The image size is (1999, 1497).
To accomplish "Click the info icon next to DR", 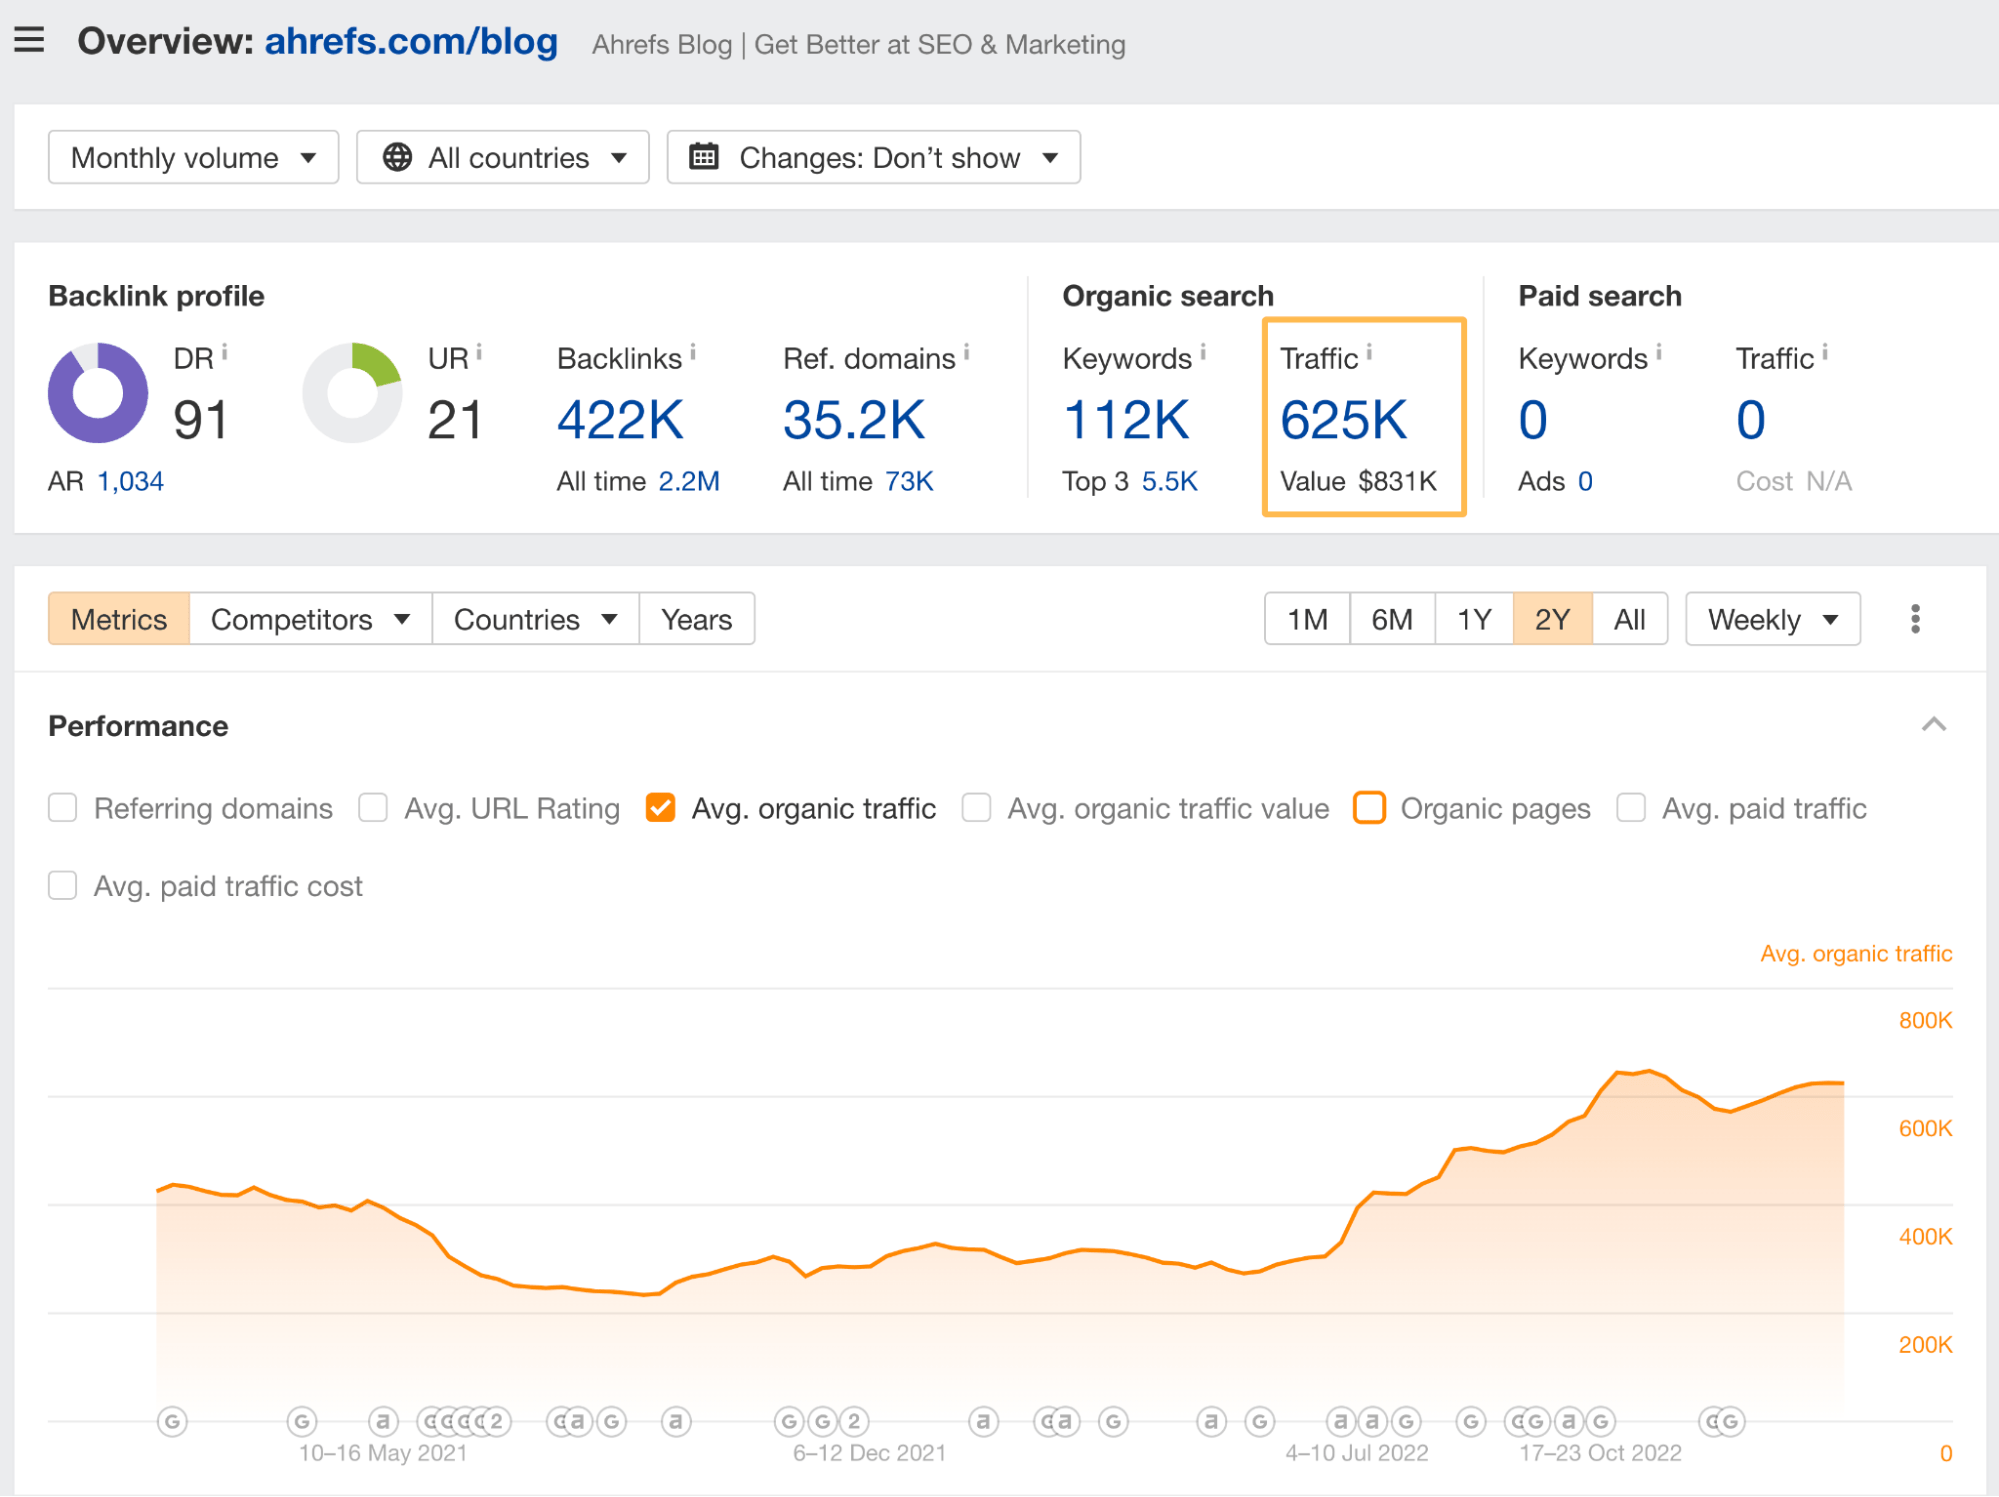I will (x=224, y=351).
